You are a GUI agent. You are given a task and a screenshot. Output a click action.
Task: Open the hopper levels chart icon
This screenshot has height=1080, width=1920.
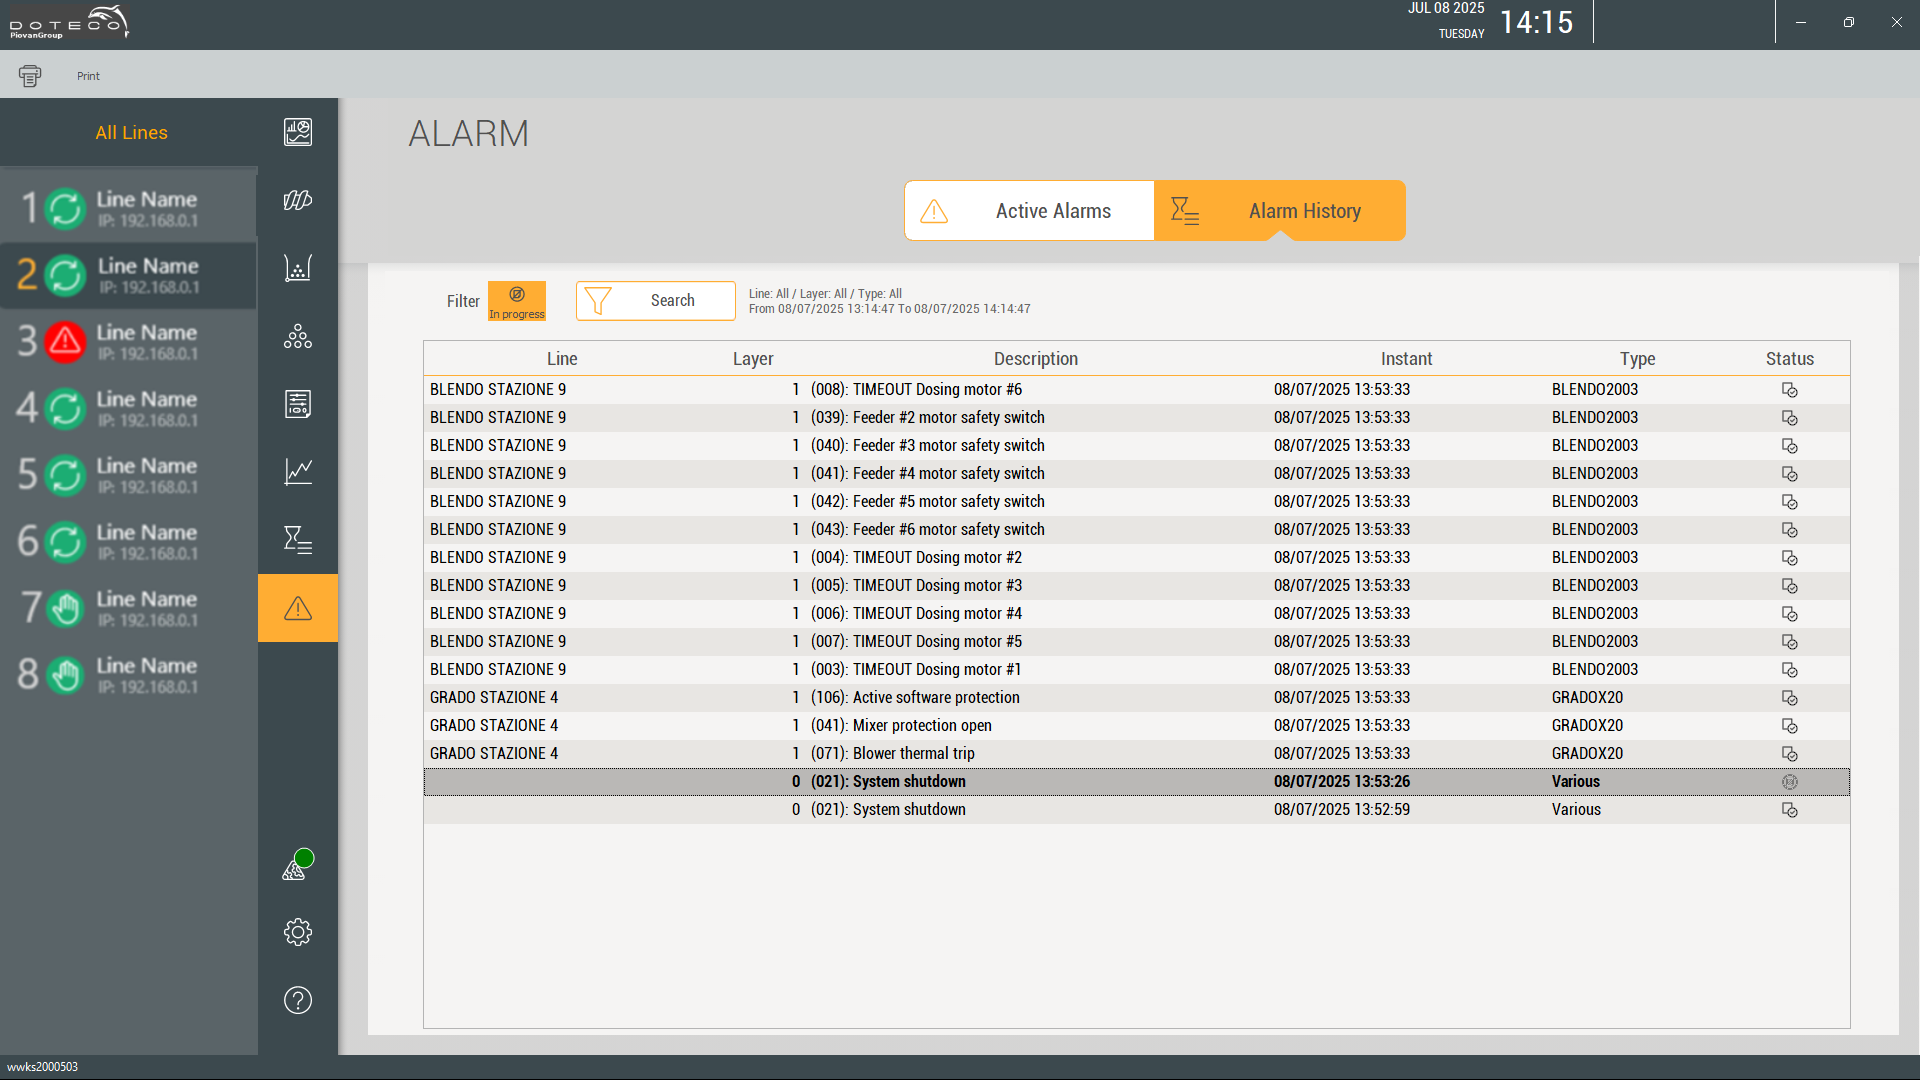coord(297,268)
